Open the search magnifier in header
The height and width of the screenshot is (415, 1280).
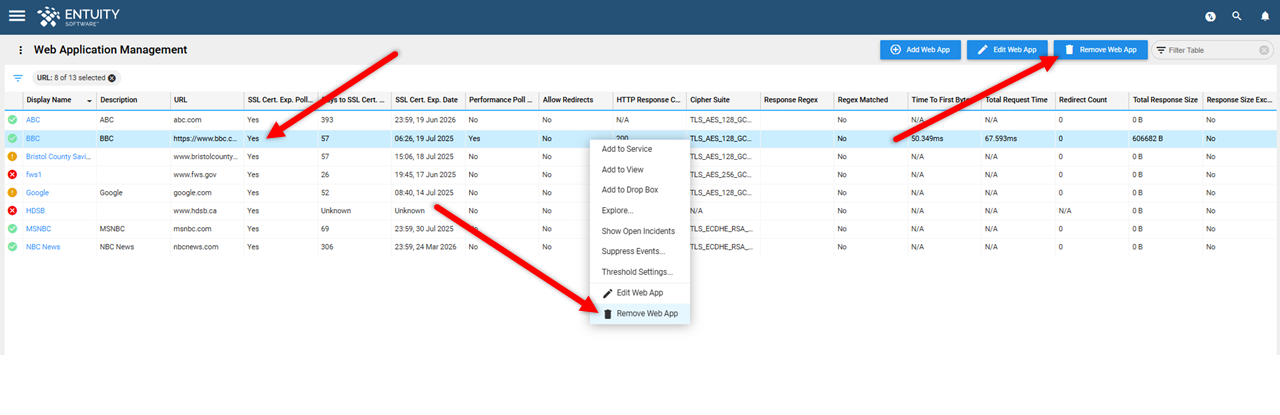[x=1237, y=16]
